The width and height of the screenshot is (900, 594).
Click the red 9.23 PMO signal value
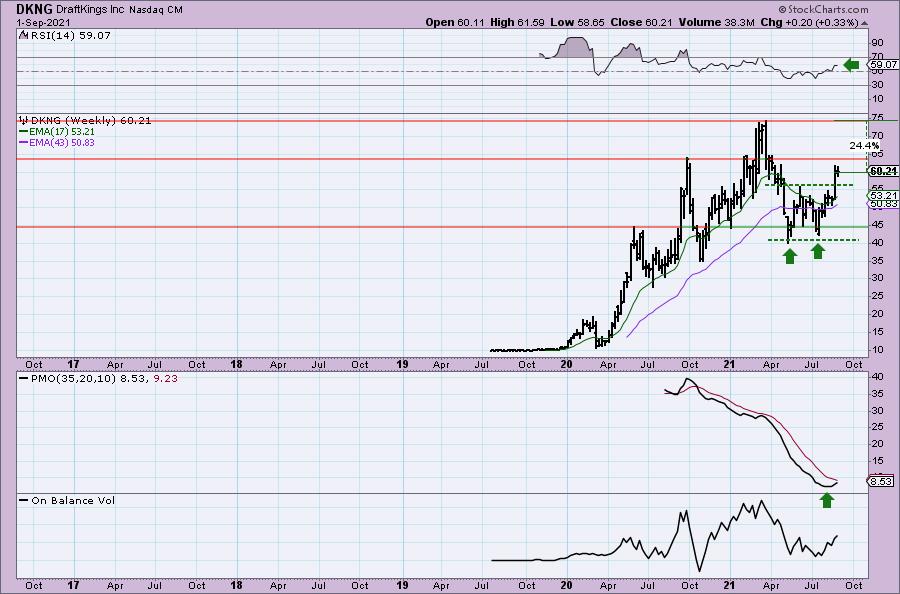[166, 379]
